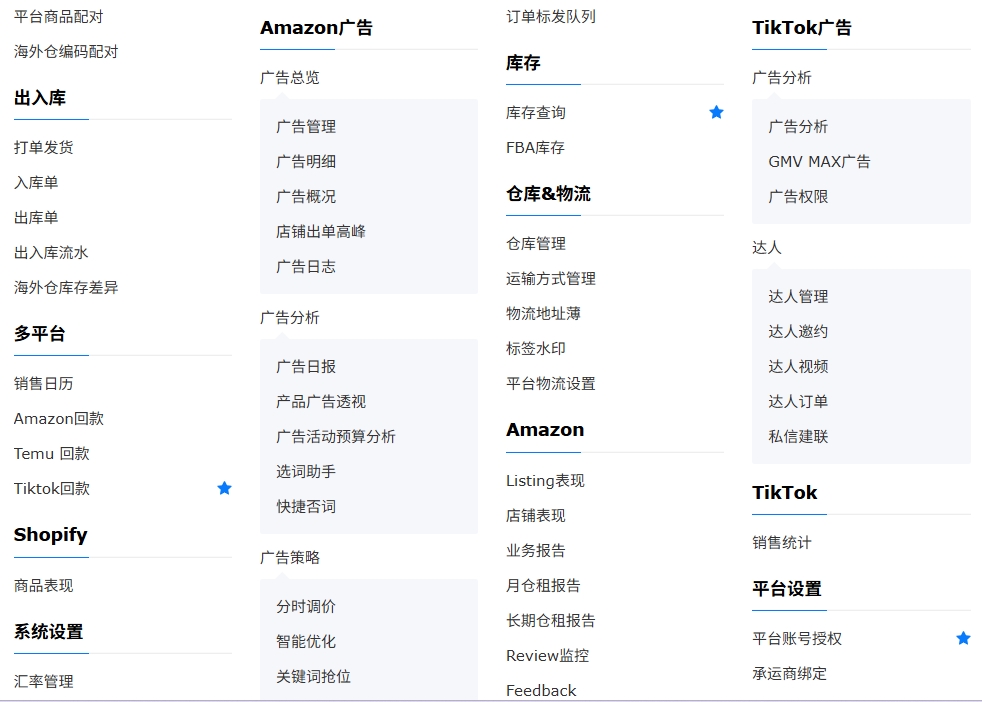Open 关键词抢位
This screenshot has height=702, width=982.
click(314, 676)
